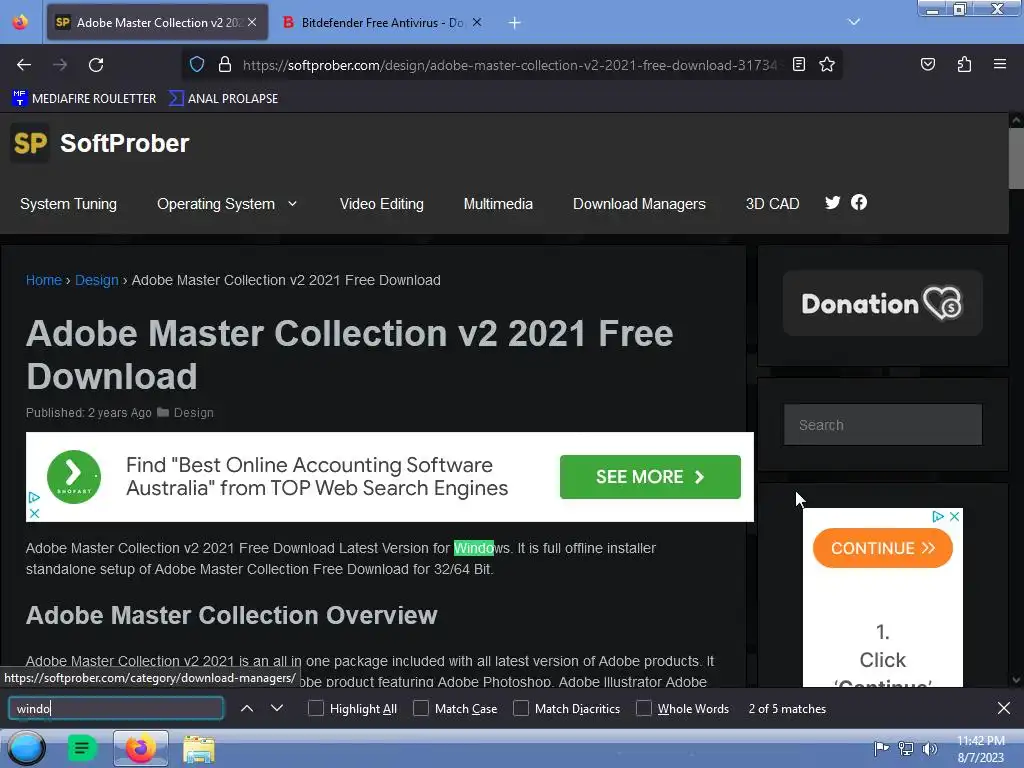
Task: Click the 'Adobe Master Collection Overview' heading
Action: pyautogui.click(x=231, y=615)
